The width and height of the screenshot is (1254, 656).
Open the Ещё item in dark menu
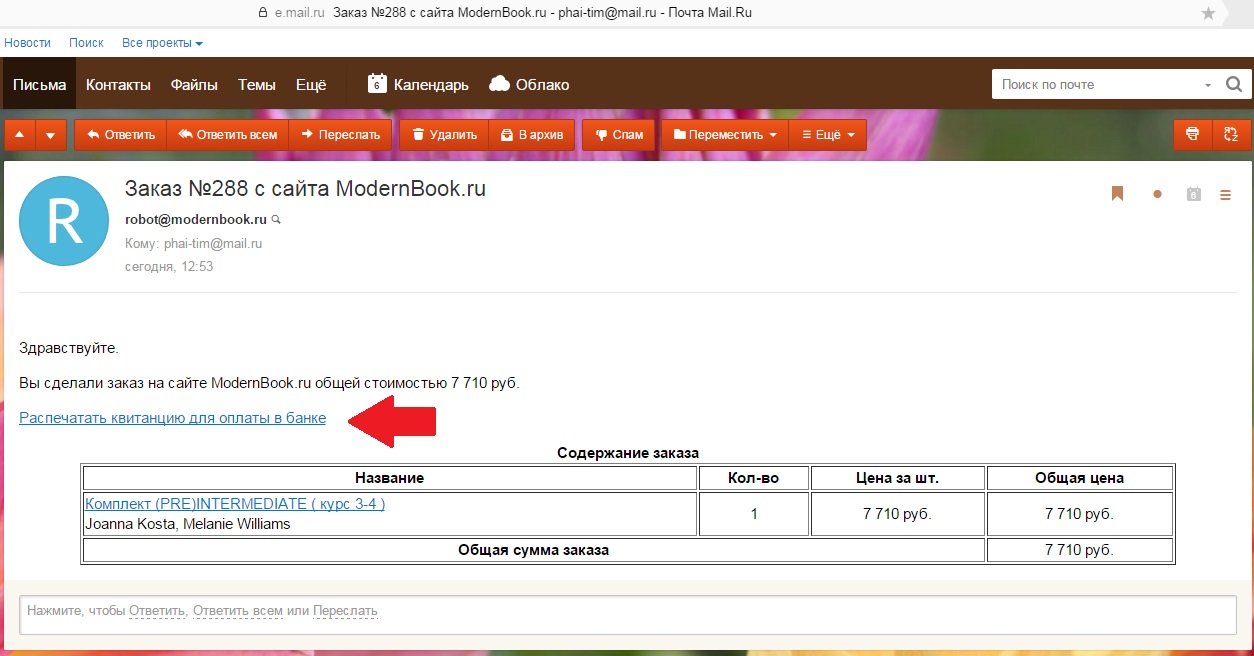tap(311, 85)
